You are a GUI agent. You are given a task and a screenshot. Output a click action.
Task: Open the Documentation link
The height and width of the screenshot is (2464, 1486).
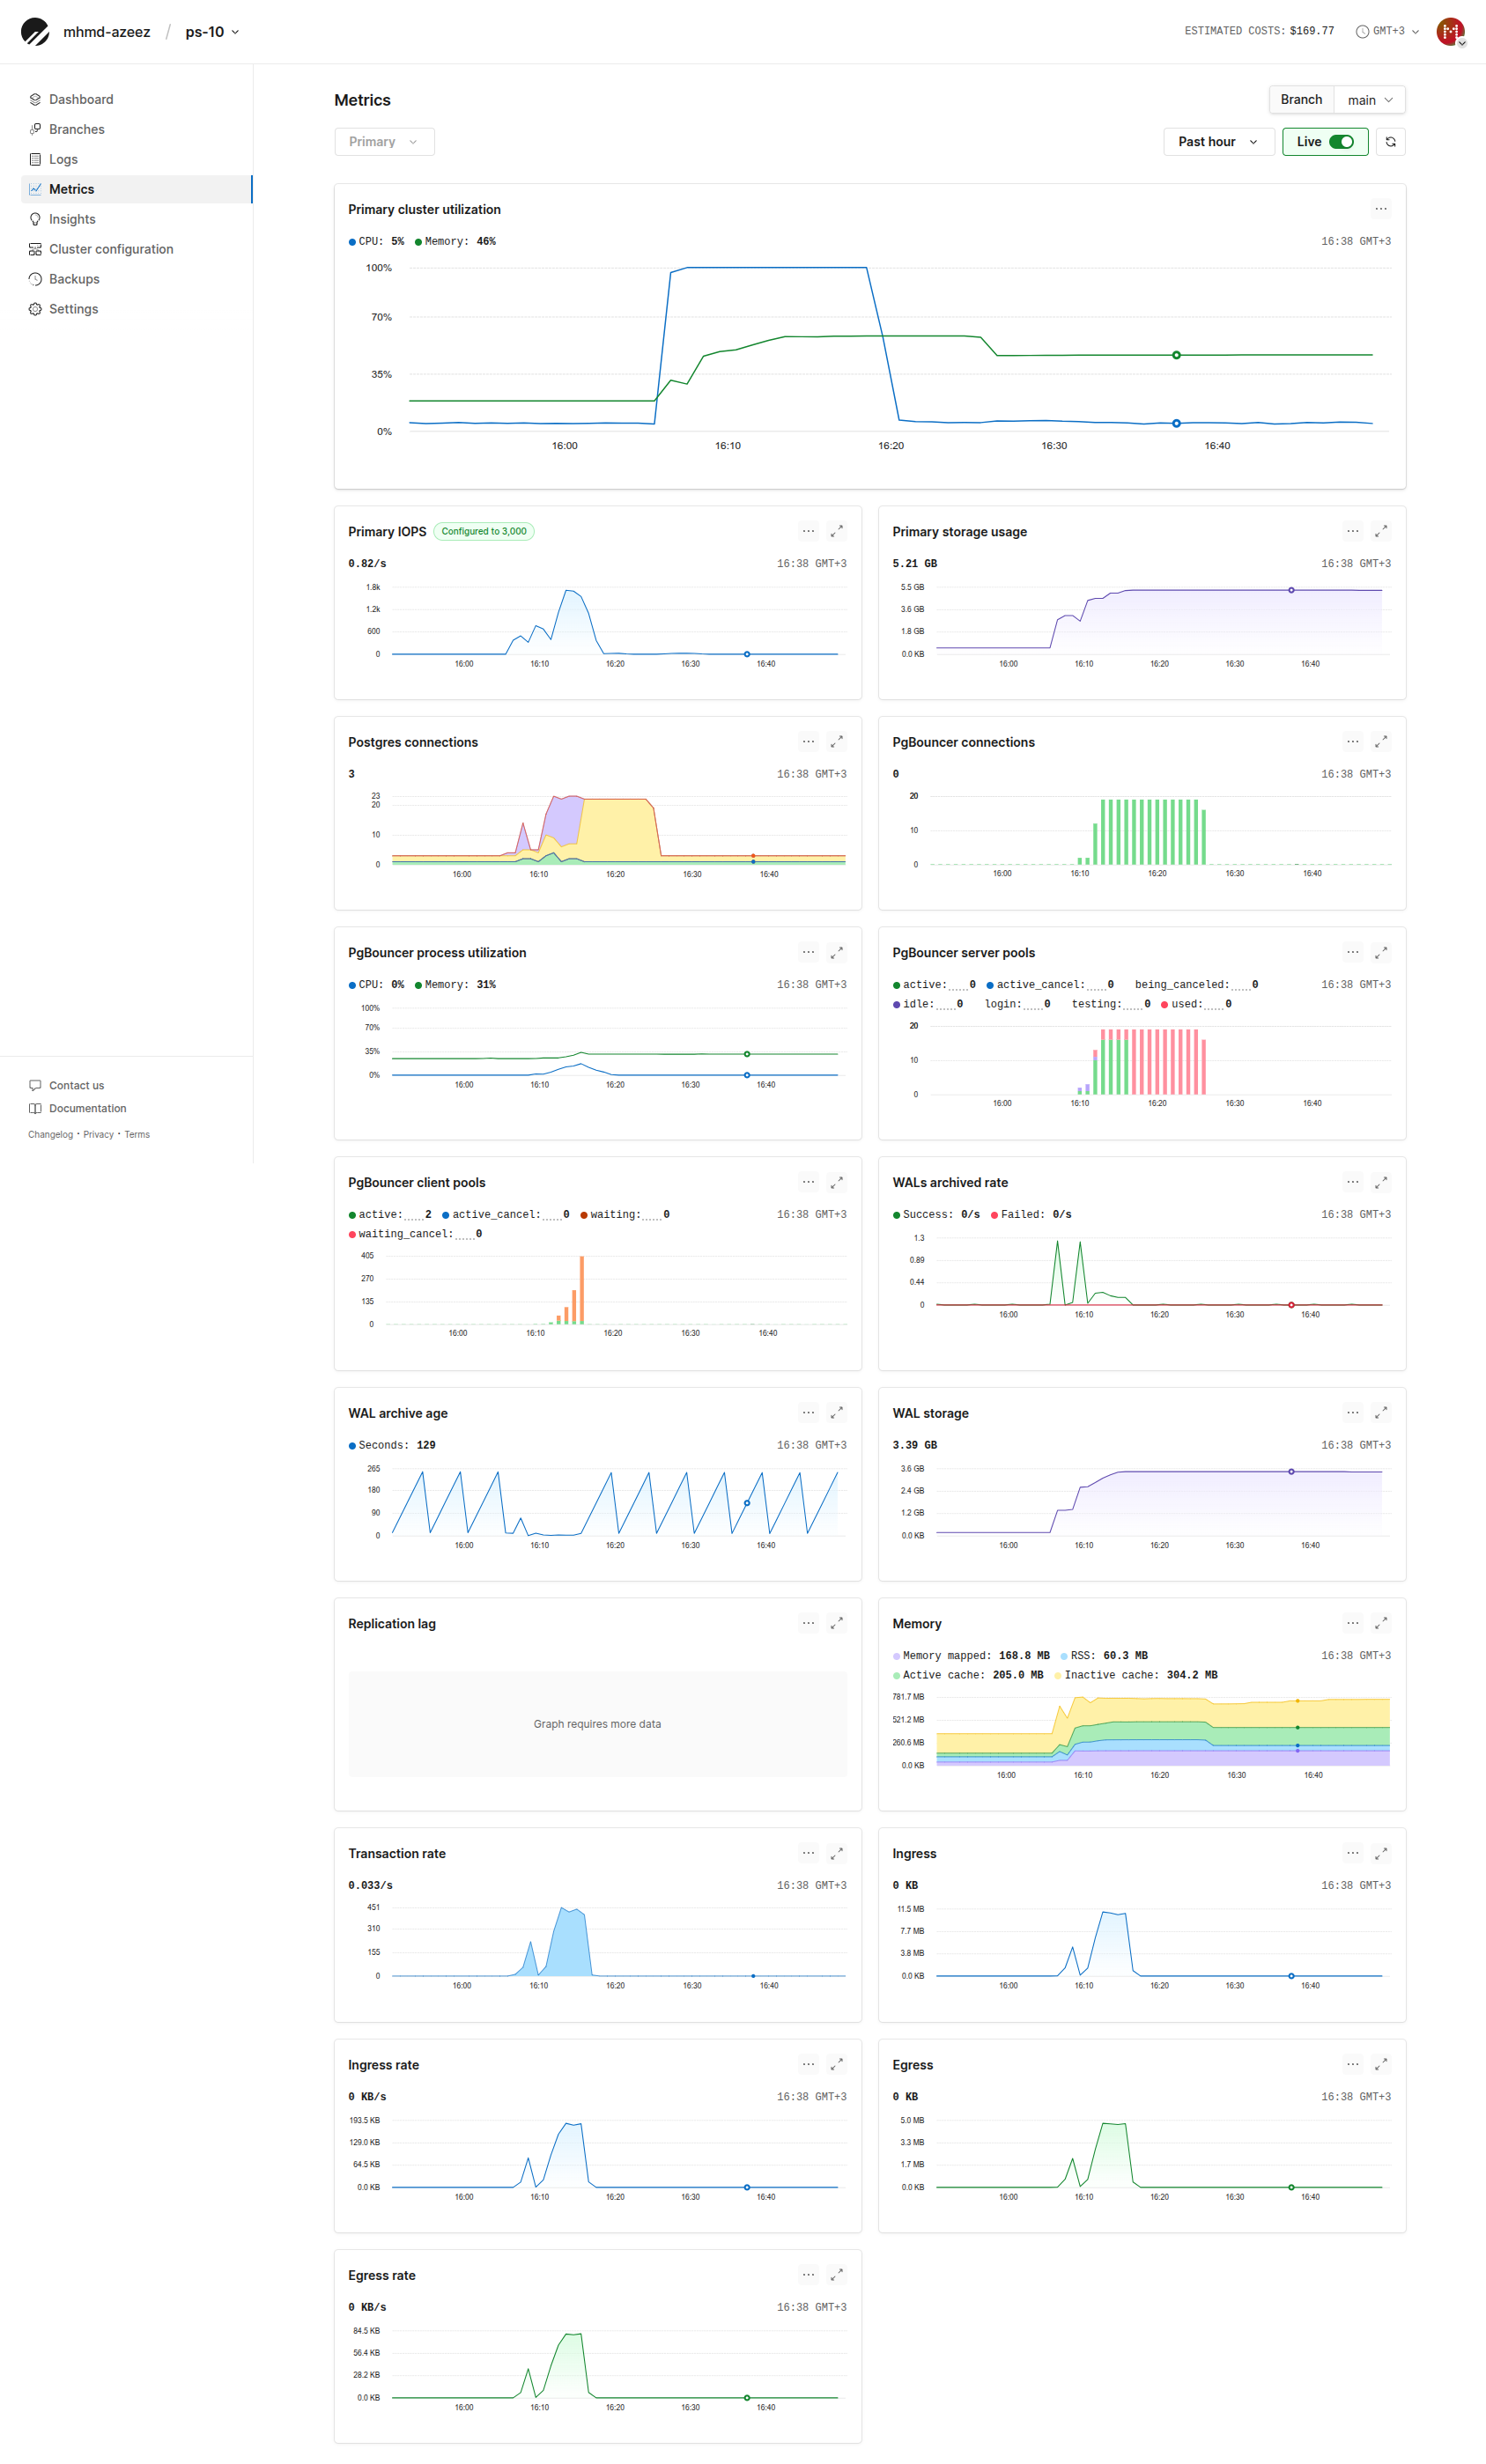[87, 1108]
